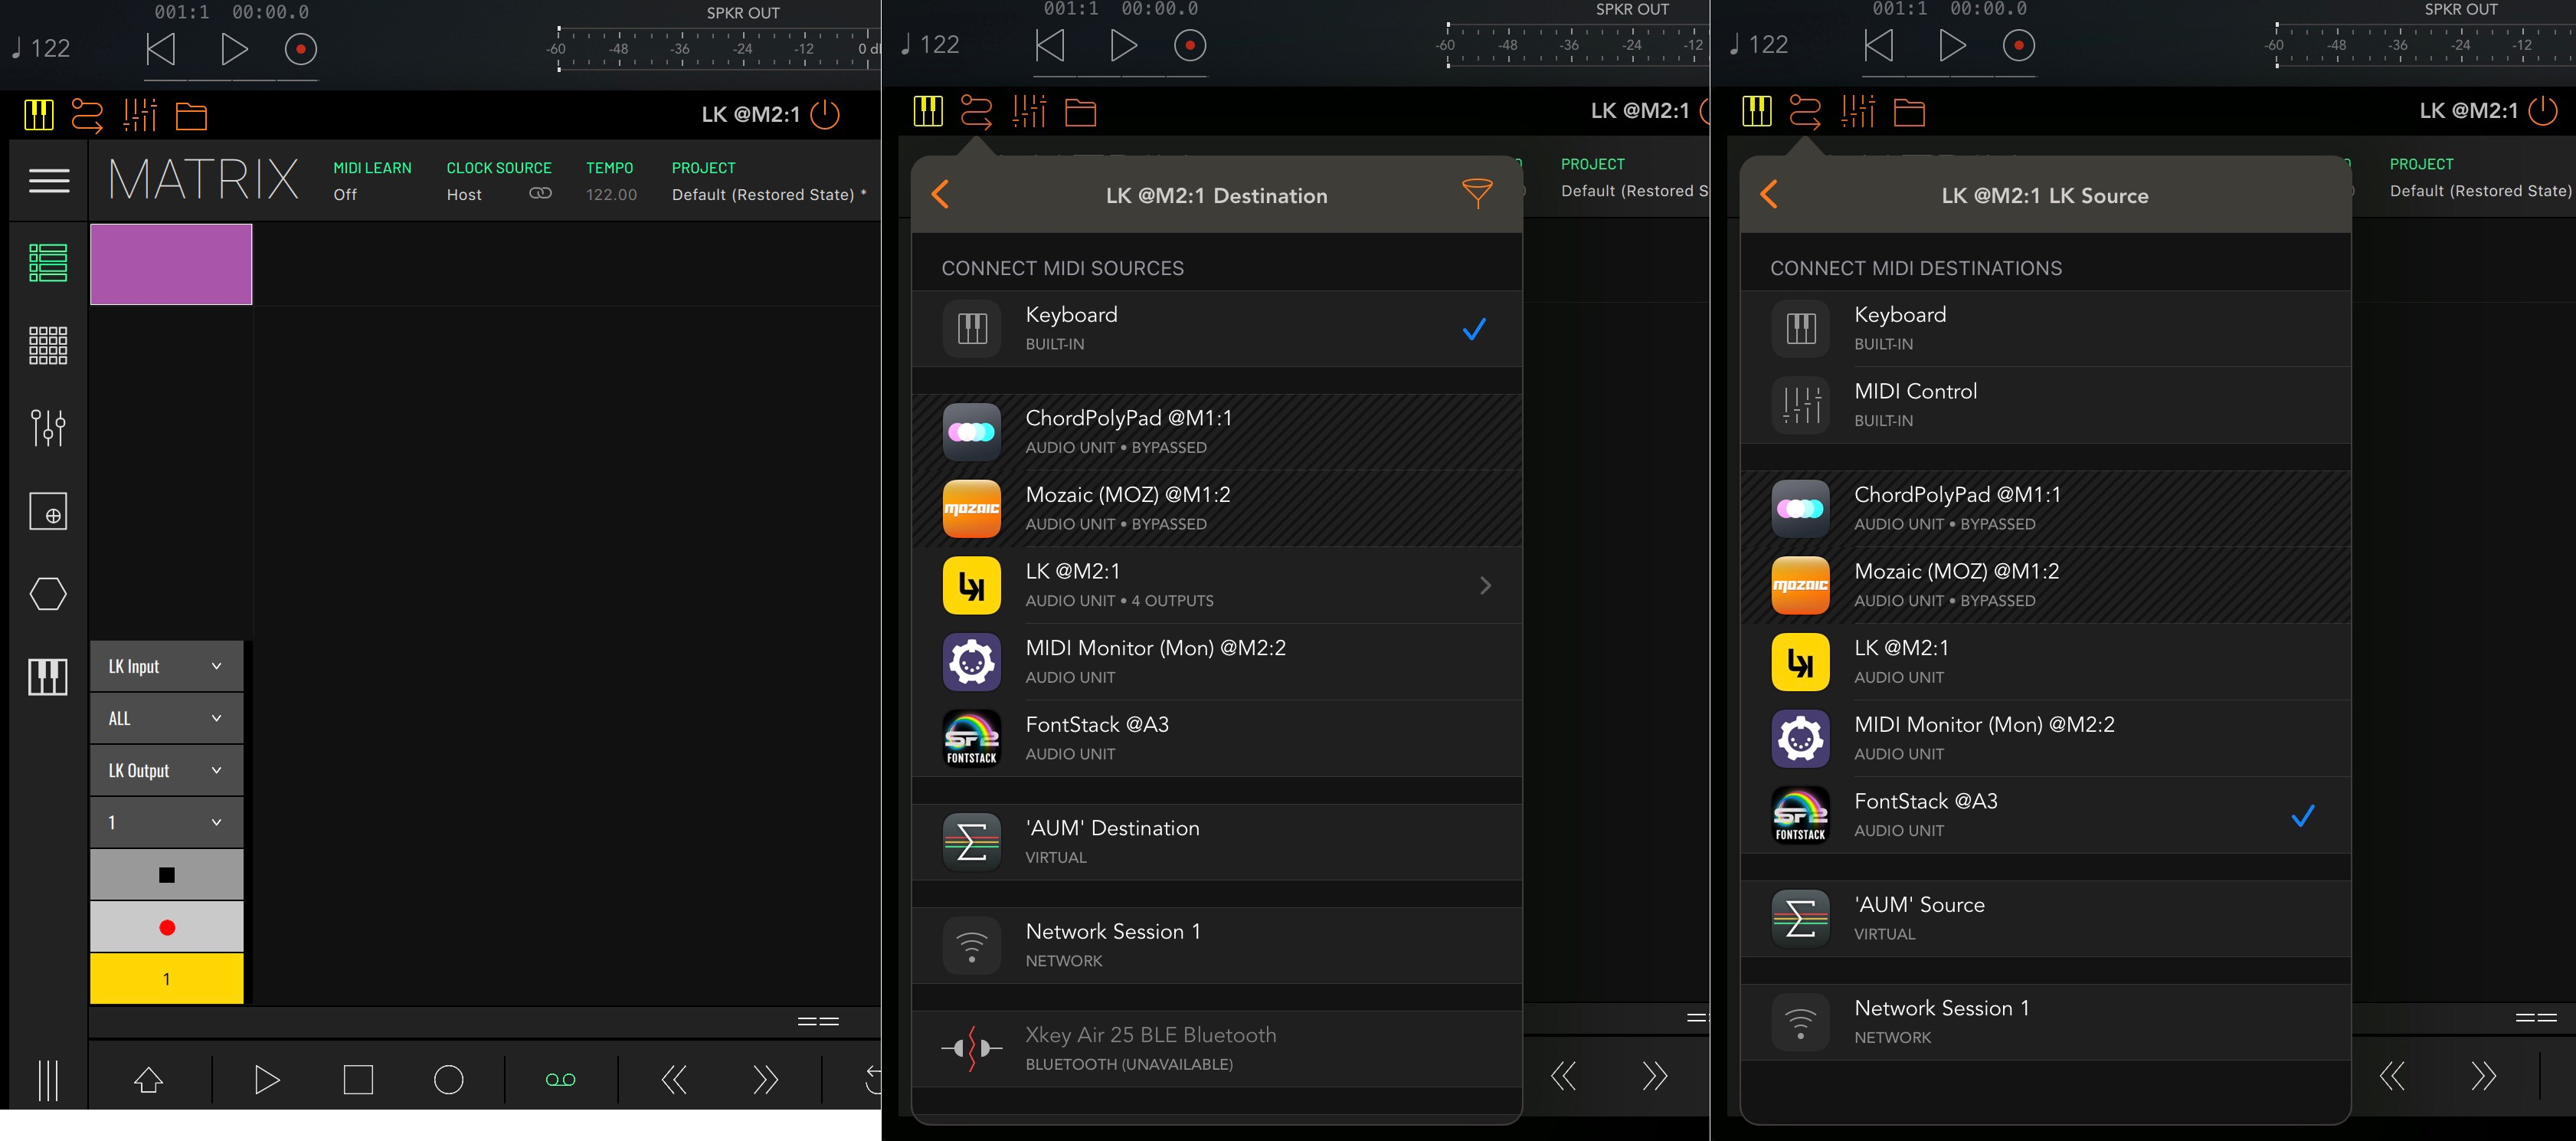Toggle the green loop button in bottom bar
2576x1141 pixels.
[561, 1080]
